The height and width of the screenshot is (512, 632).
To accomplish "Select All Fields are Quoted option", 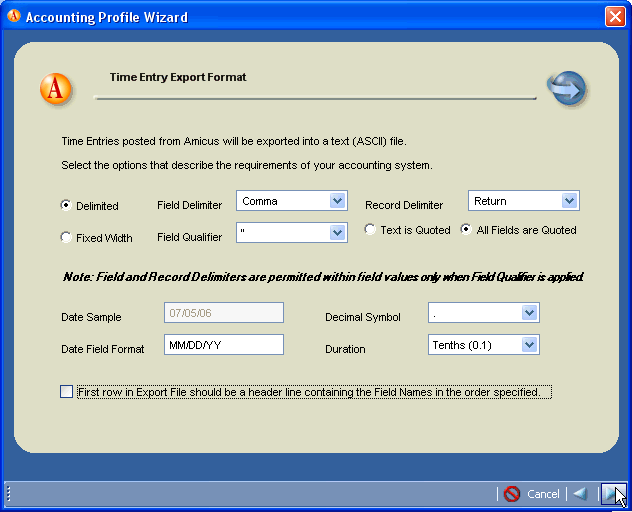I will tap(466, 230).
